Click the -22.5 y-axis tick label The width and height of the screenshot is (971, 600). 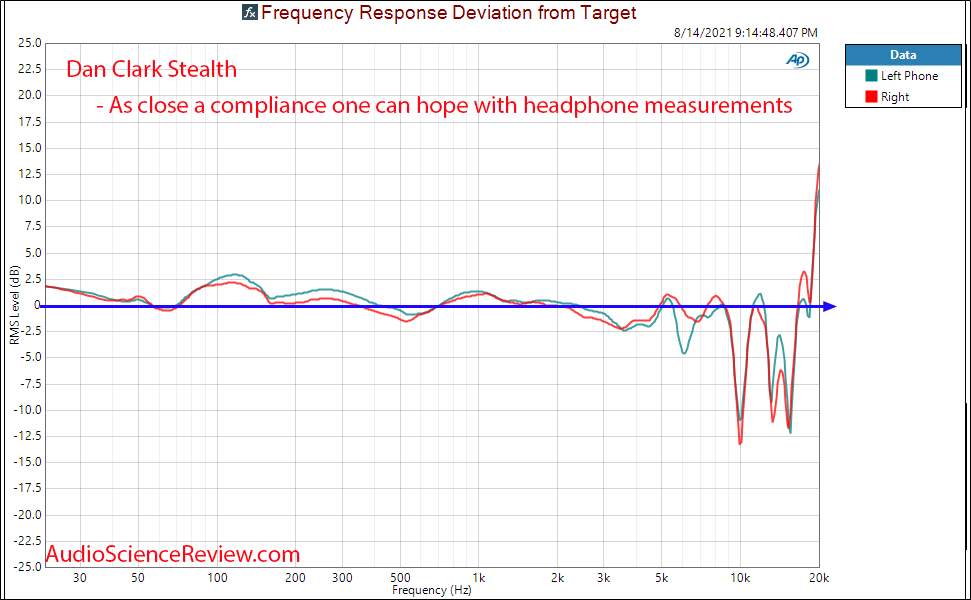pos(28,541)
